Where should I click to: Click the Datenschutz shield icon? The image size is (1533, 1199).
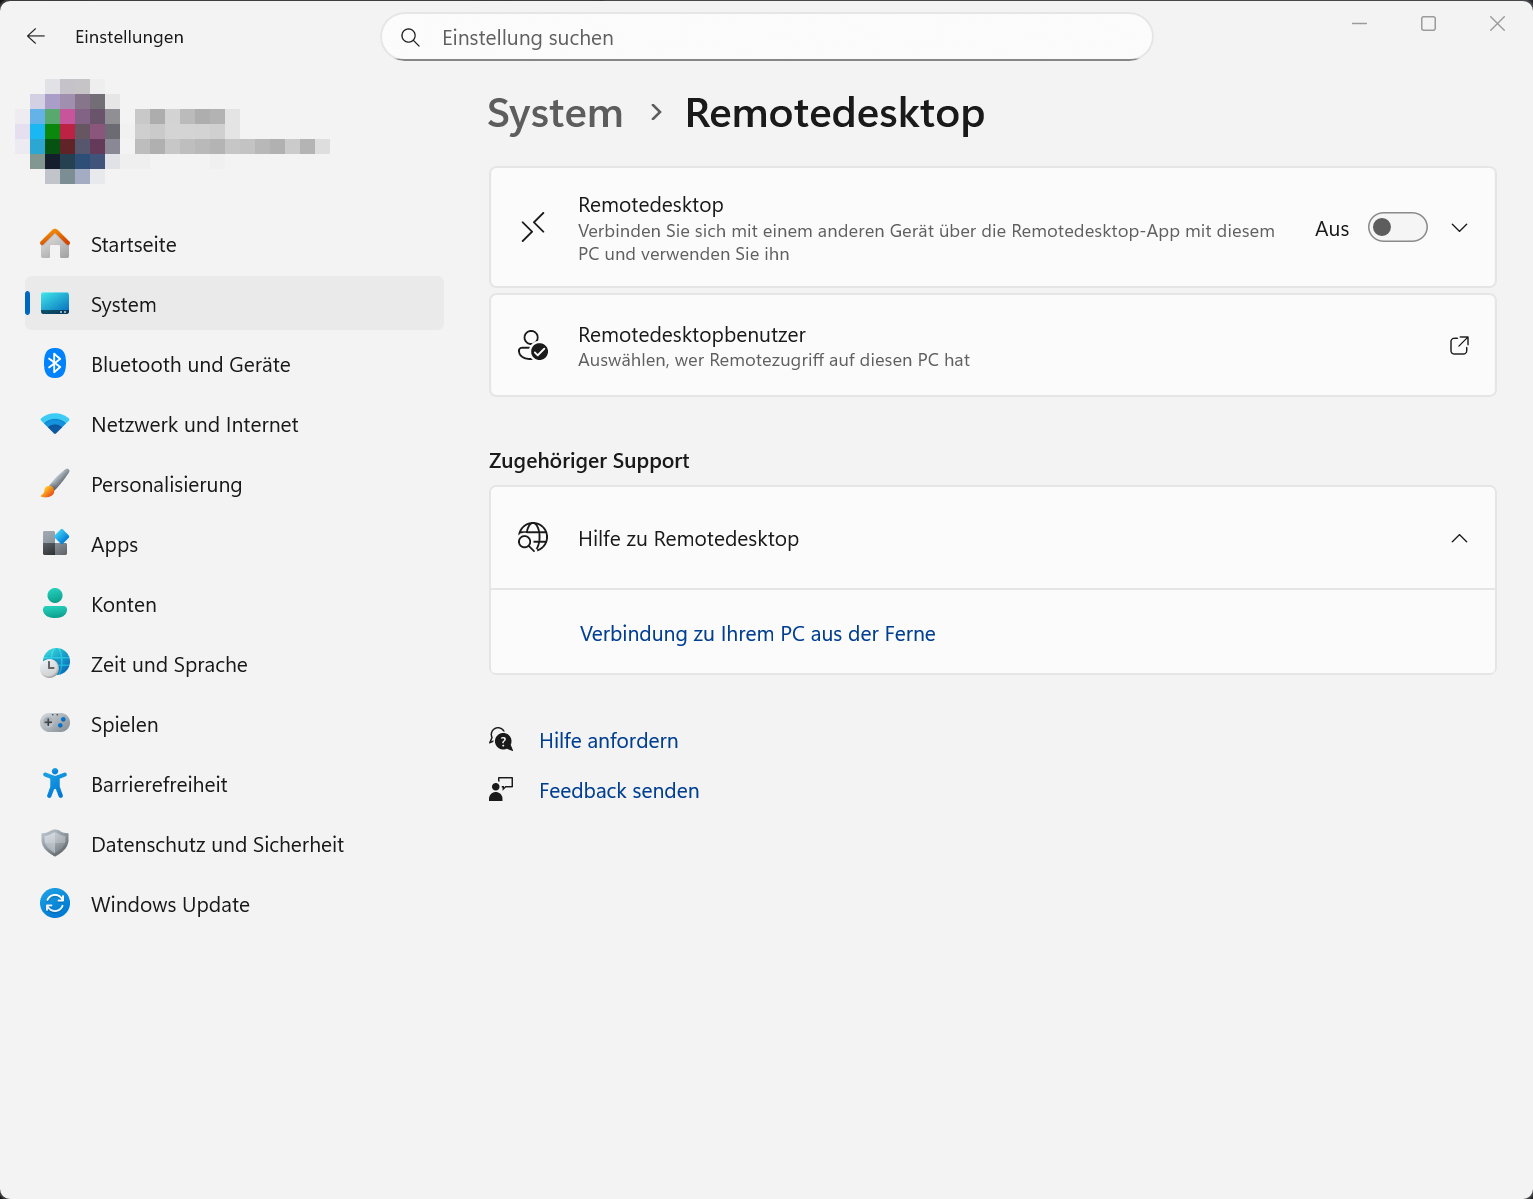55,844
